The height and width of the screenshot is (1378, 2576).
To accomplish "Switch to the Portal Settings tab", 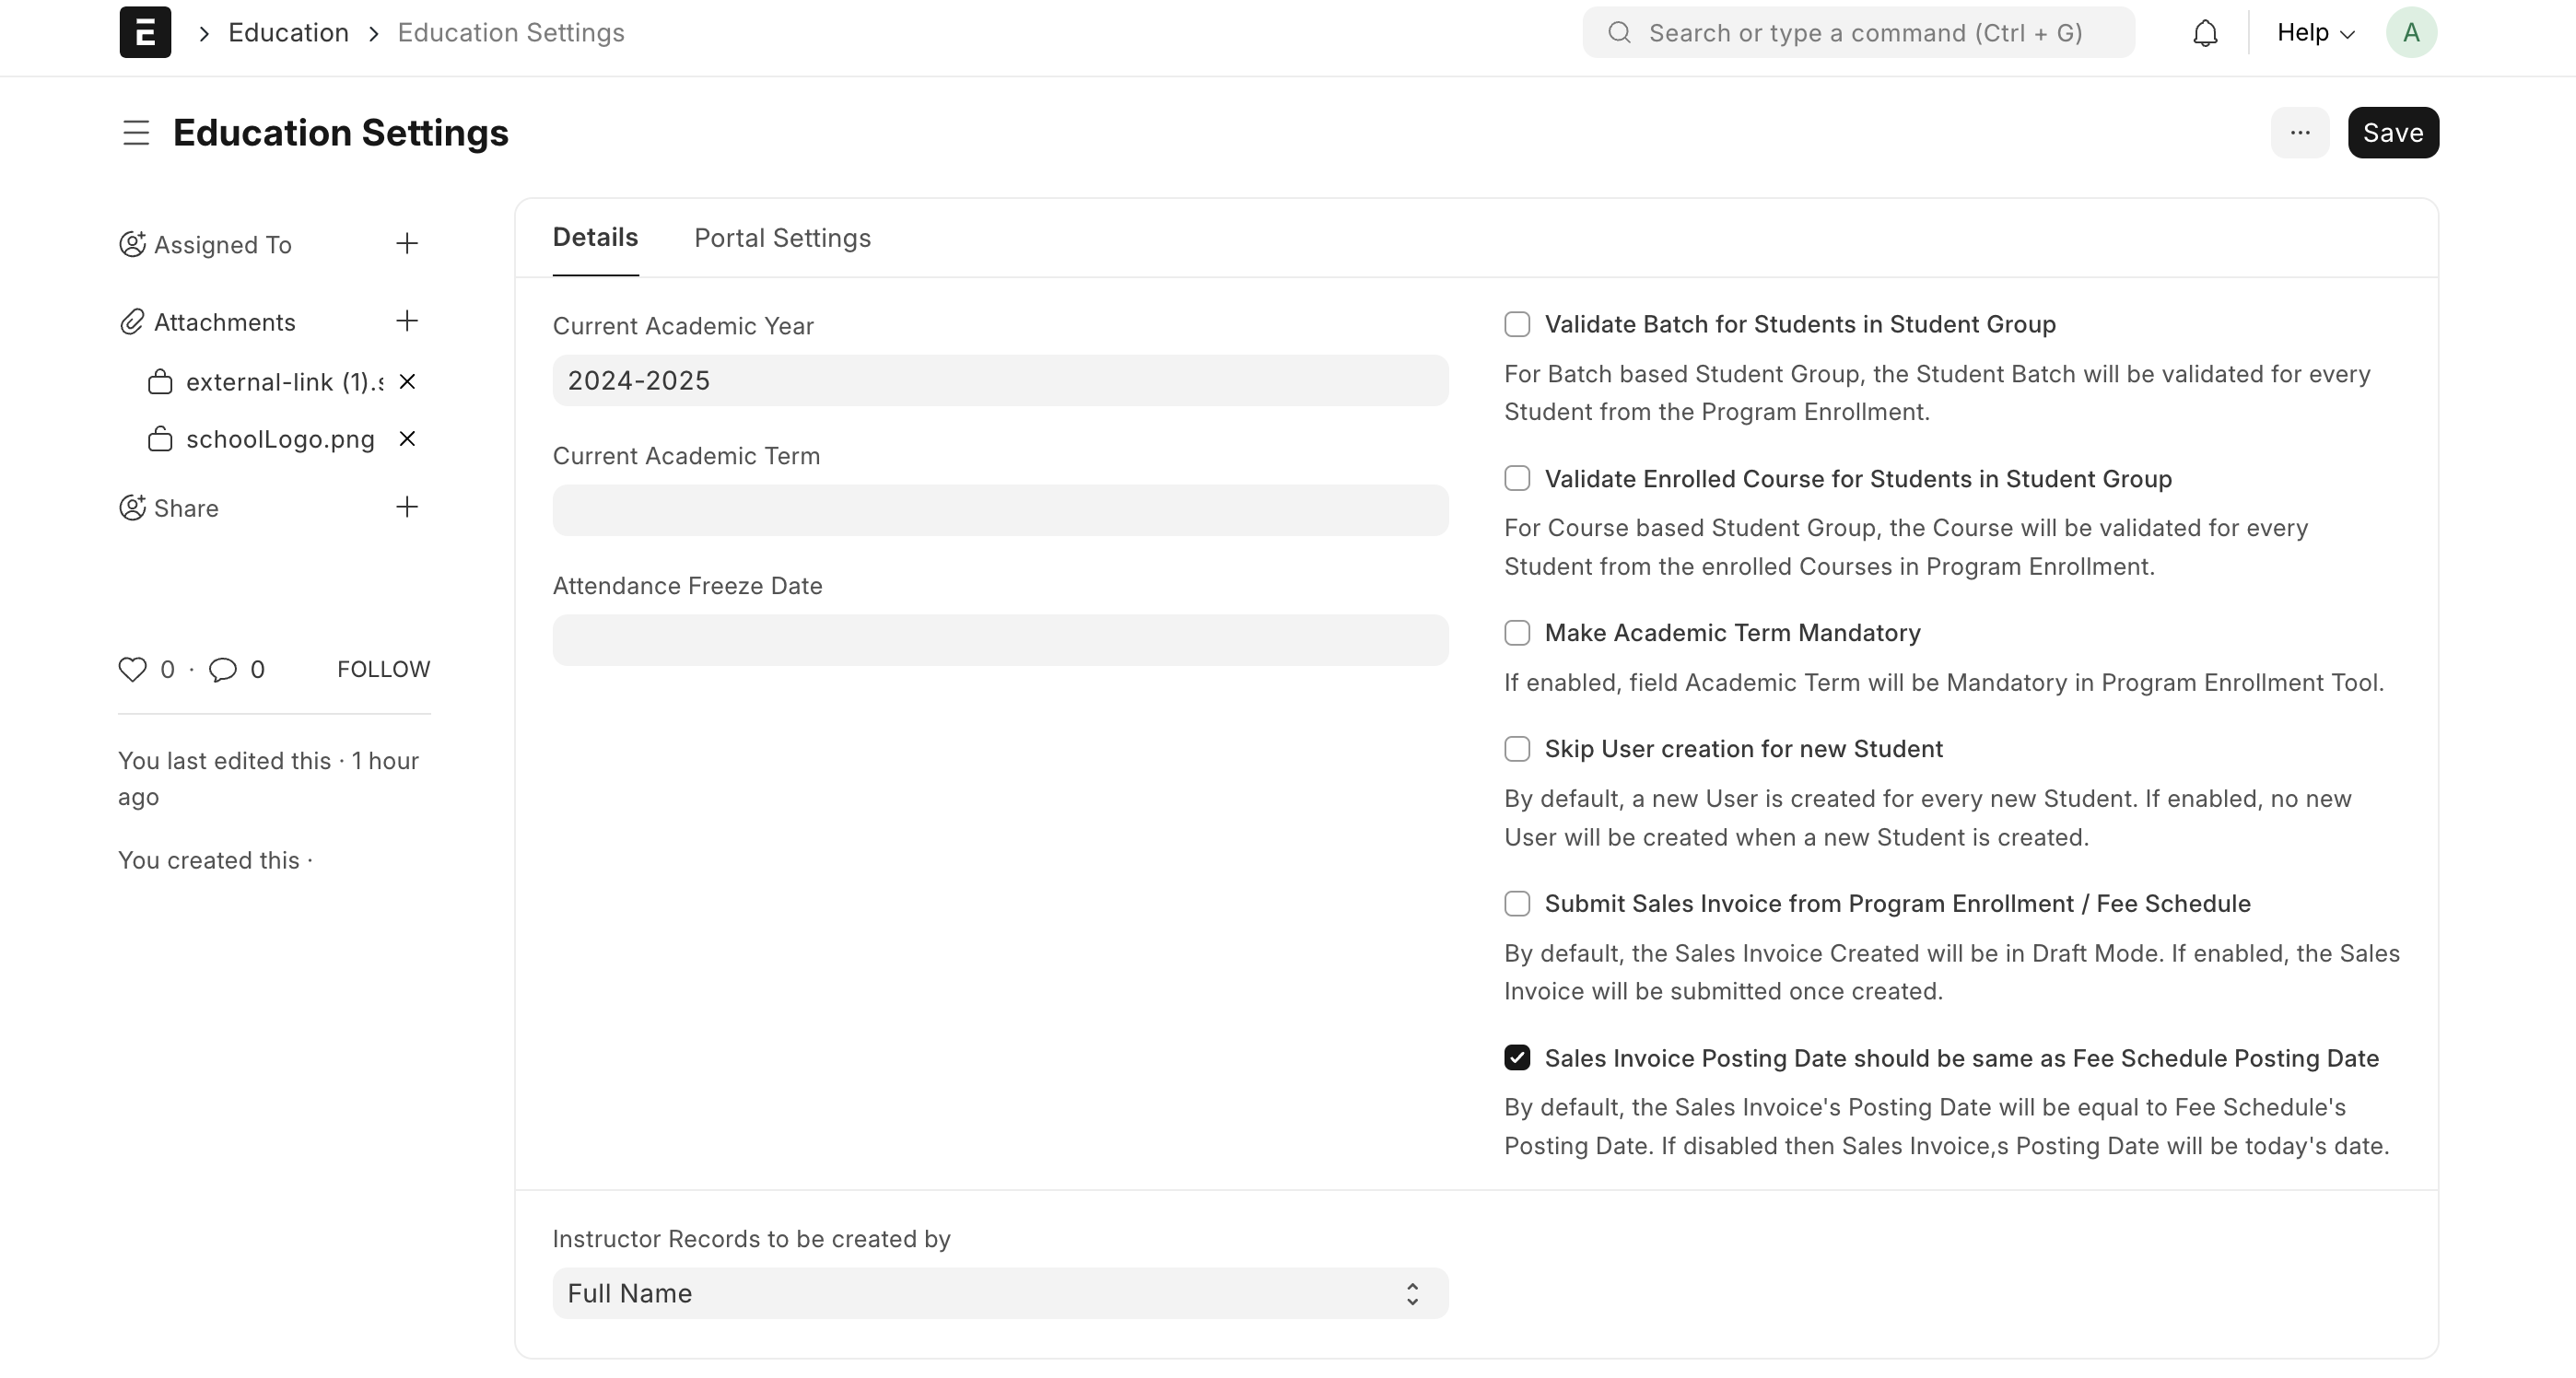I will [x=782, y=238].
